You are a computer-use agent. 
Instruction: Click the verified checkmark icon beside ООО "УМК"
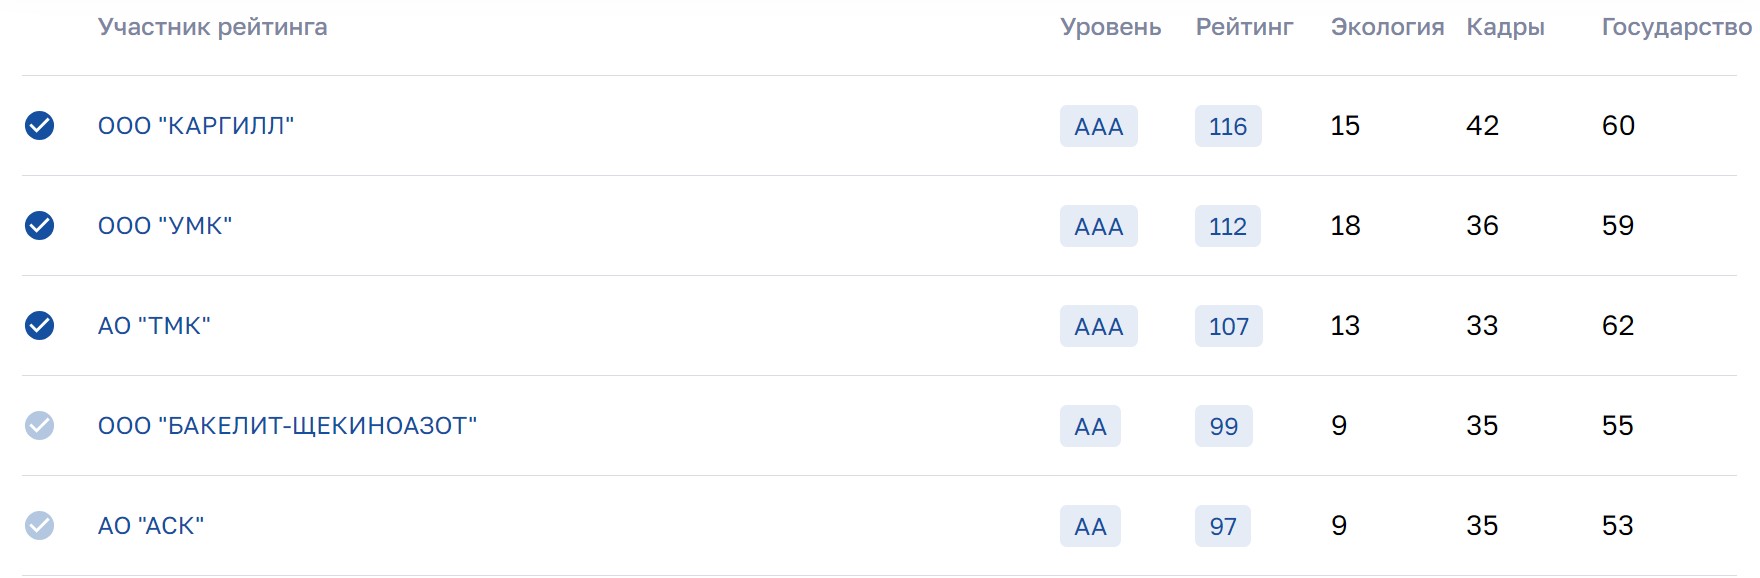[39, 225]
